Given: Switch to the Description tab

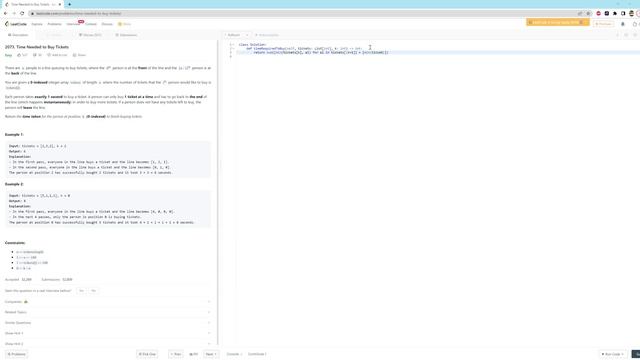Looking at the screenshot, I should point(18,35).
